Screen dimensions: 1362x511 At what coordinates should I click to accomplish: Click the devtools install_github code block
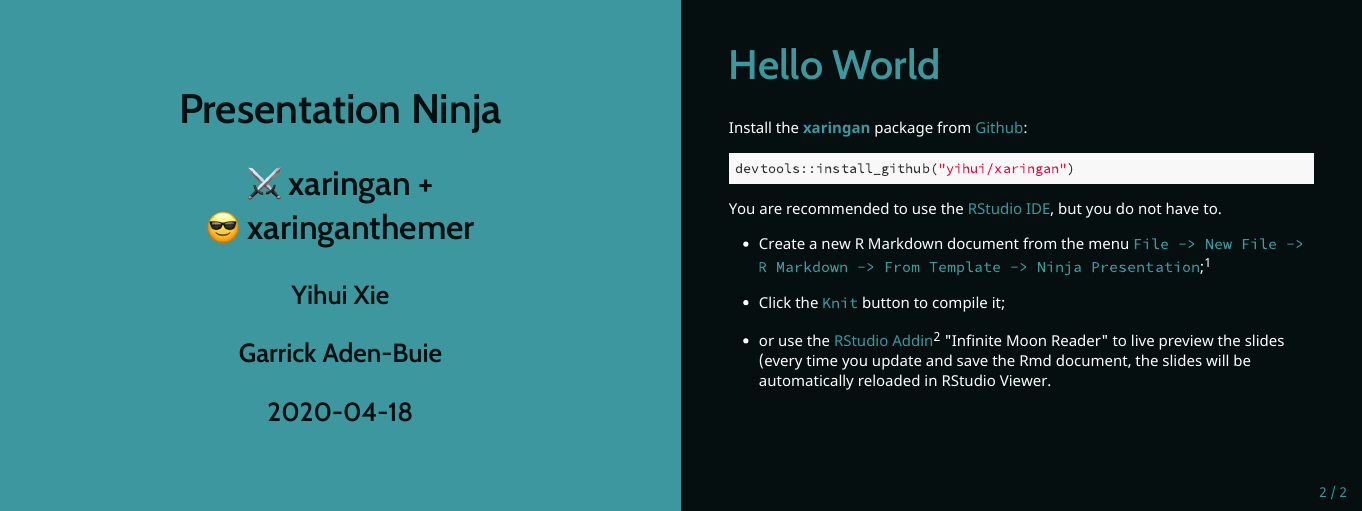(1021, 168)
